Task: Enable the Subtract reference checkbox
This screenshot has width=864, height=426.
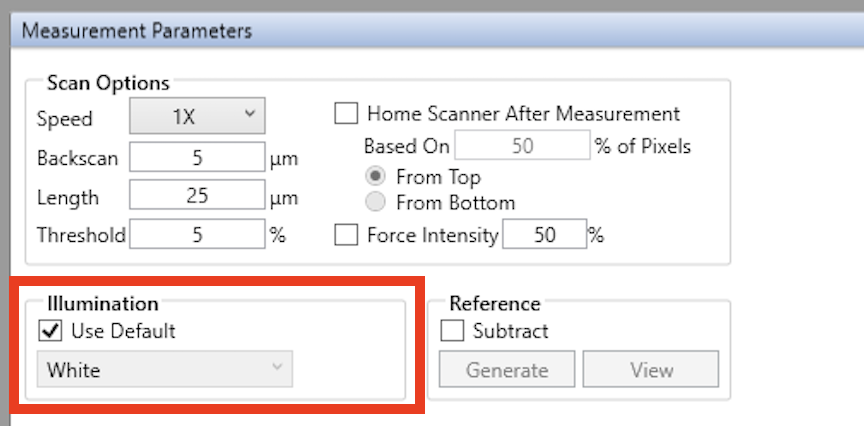Action: (x=453, y=331)
